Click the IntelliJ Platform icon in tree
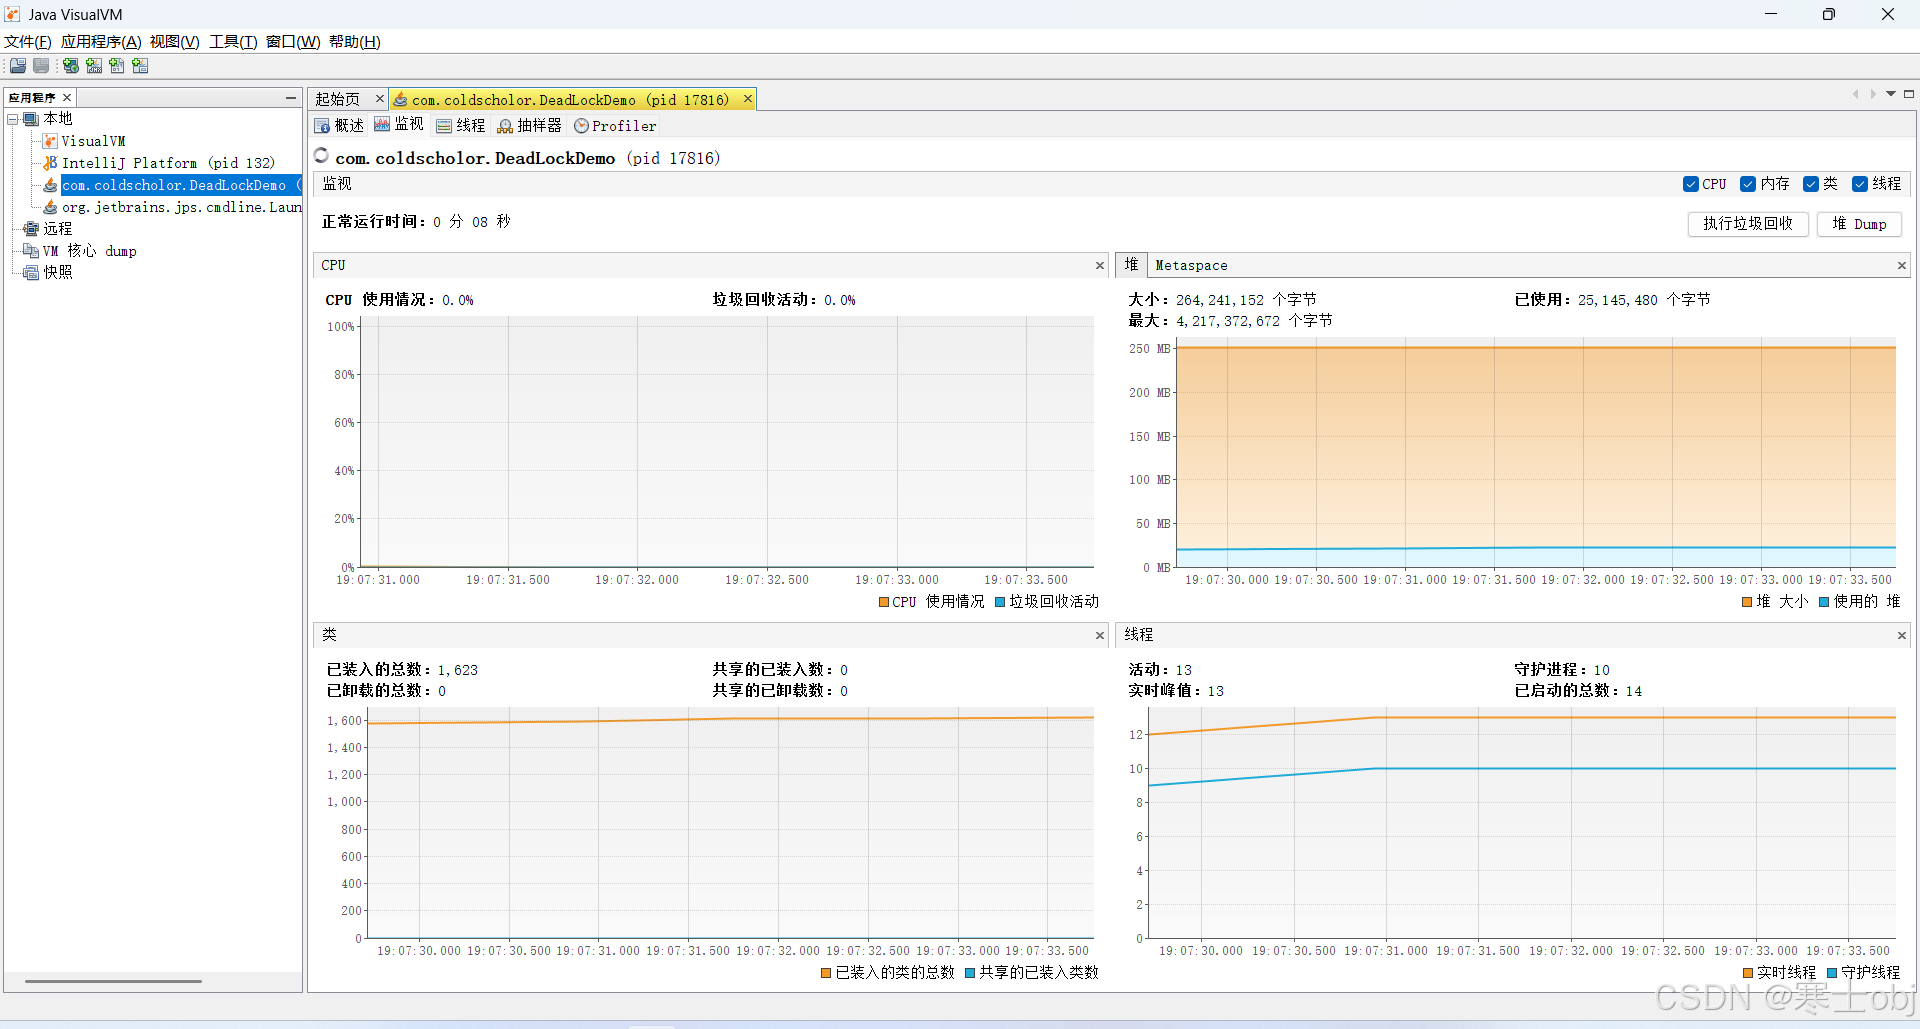 pos(50,163)
